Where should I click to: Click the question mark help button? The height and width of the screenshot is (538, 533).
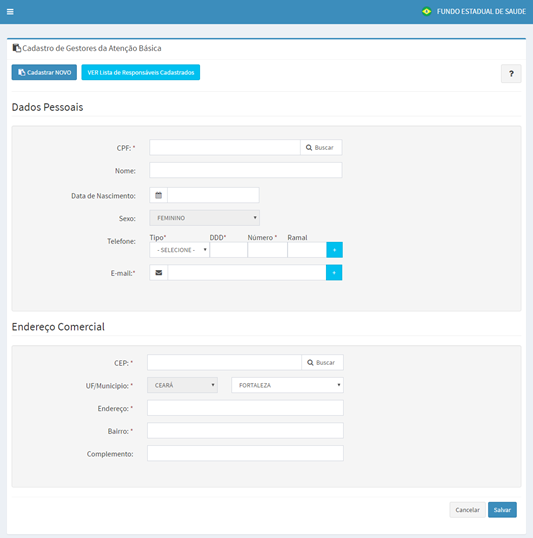[511, 73]
